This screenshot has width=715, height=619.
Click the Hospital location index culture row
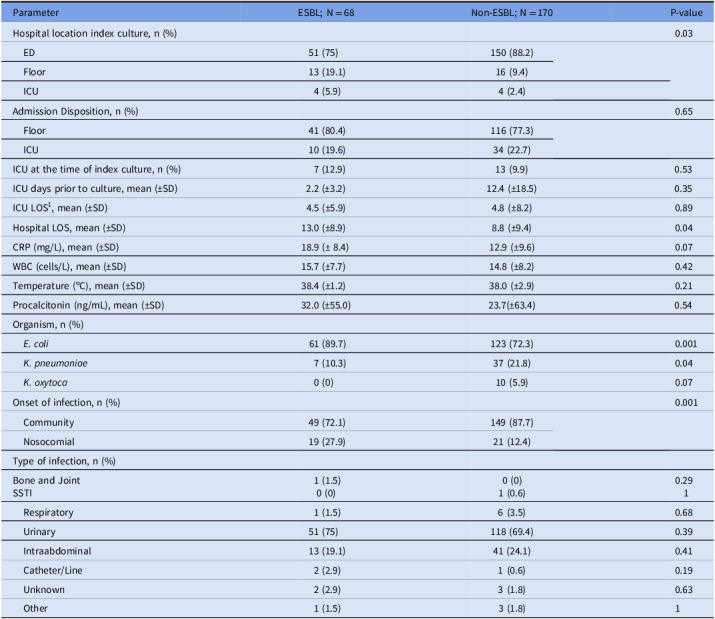pyautogui.click(x=358, y=33)
